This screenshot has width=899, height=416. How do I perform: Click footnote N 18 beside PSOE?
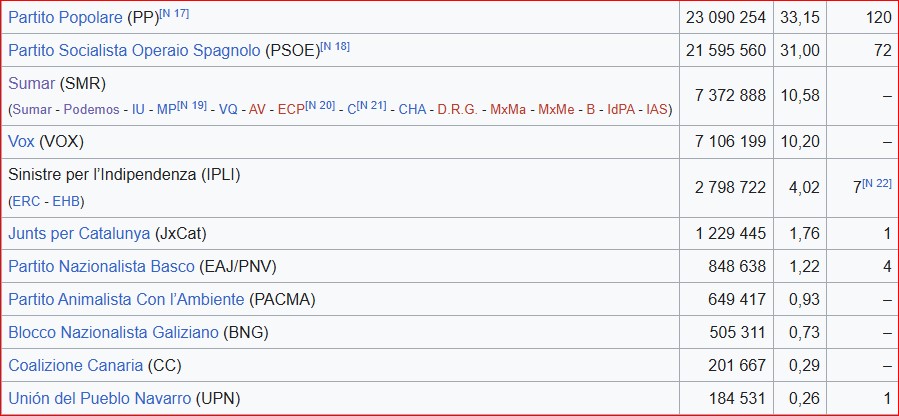(x=333, y=46)
